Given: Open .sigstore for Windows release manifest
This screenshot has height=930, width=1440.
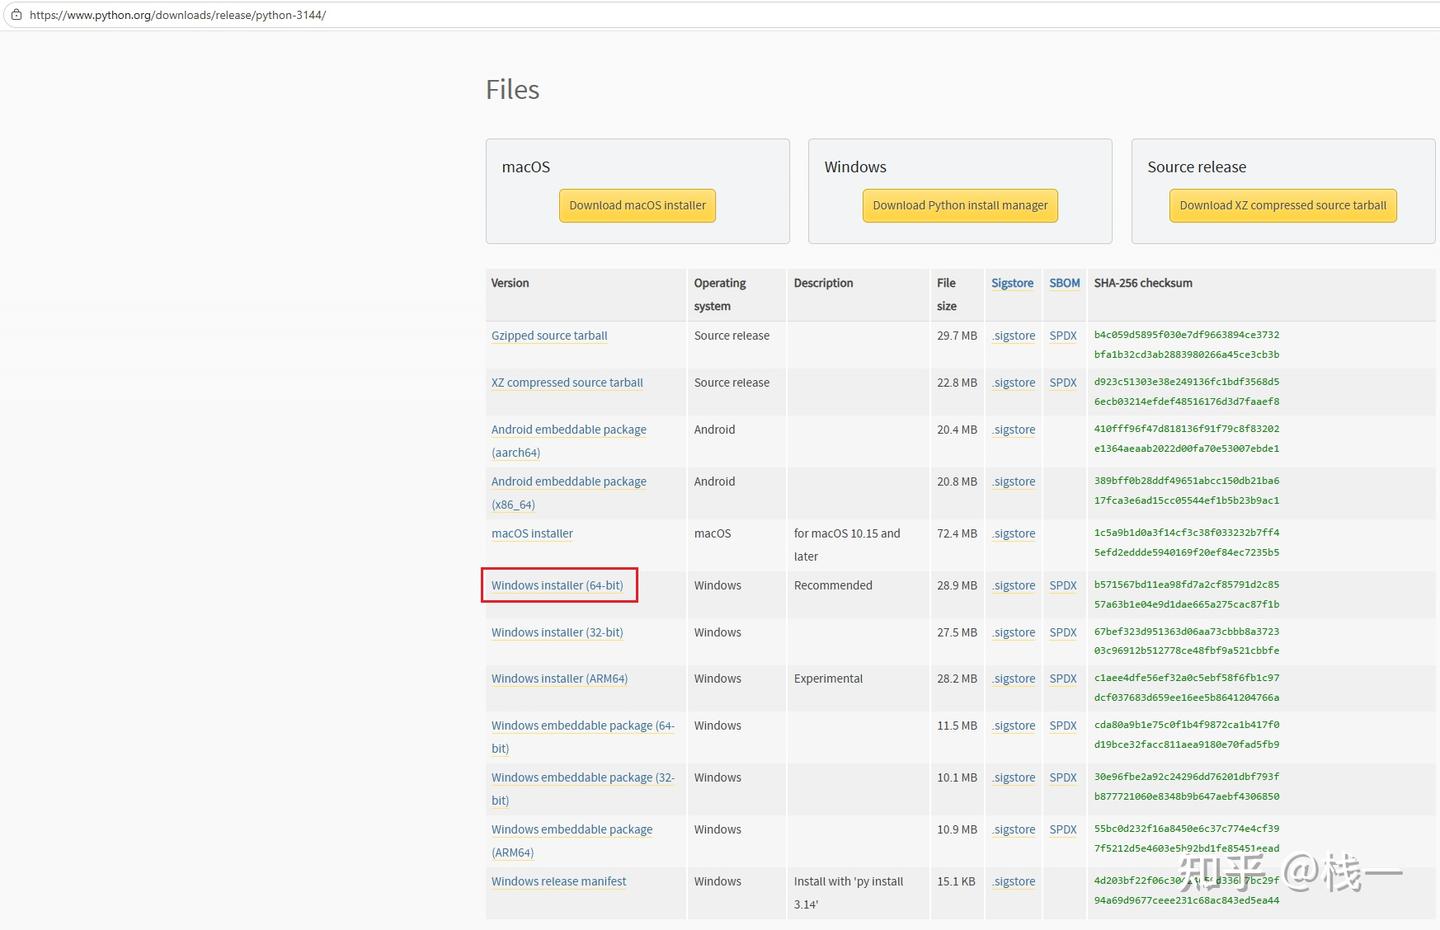Looking at the screenshot, I should (x=1014, y=882).
